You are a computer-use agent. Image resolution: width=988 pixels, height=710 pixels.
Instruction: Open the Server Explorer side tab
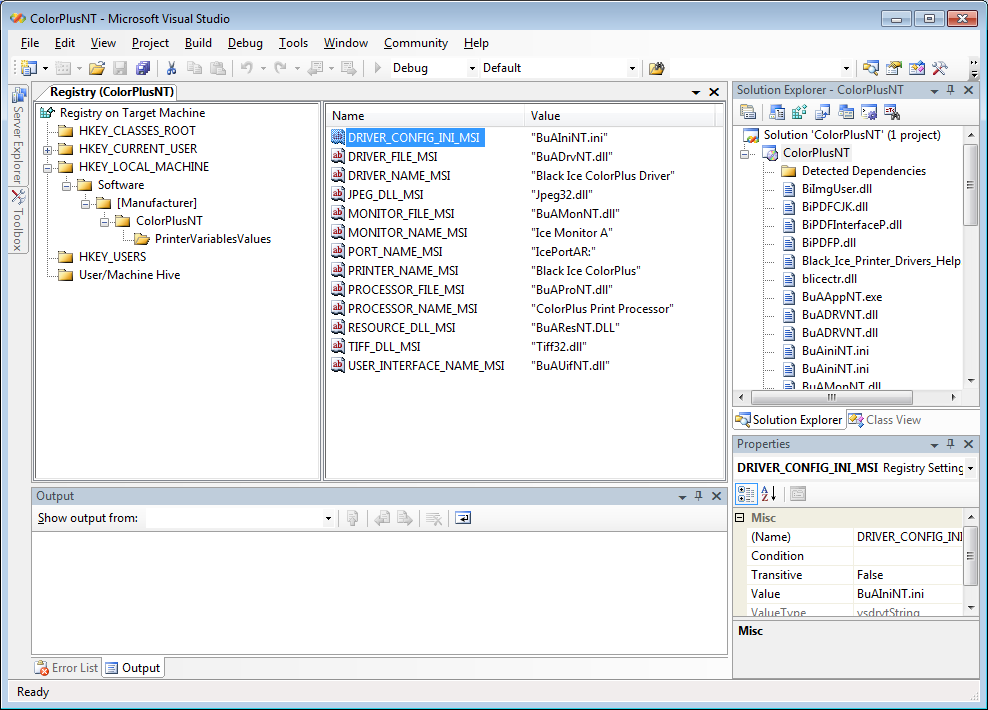coord(18,135)
